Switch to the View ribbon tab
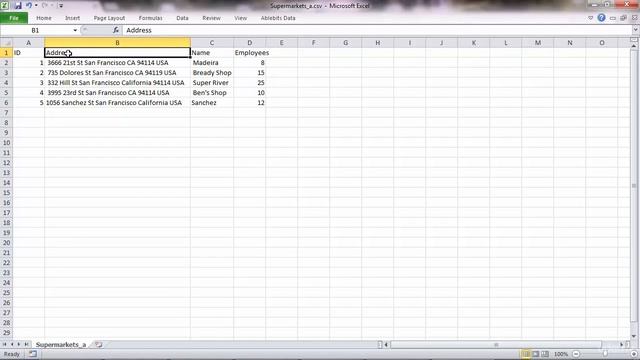Image resolution: width=640 pixels, height=360 pixels. click(x=240, y=18)
